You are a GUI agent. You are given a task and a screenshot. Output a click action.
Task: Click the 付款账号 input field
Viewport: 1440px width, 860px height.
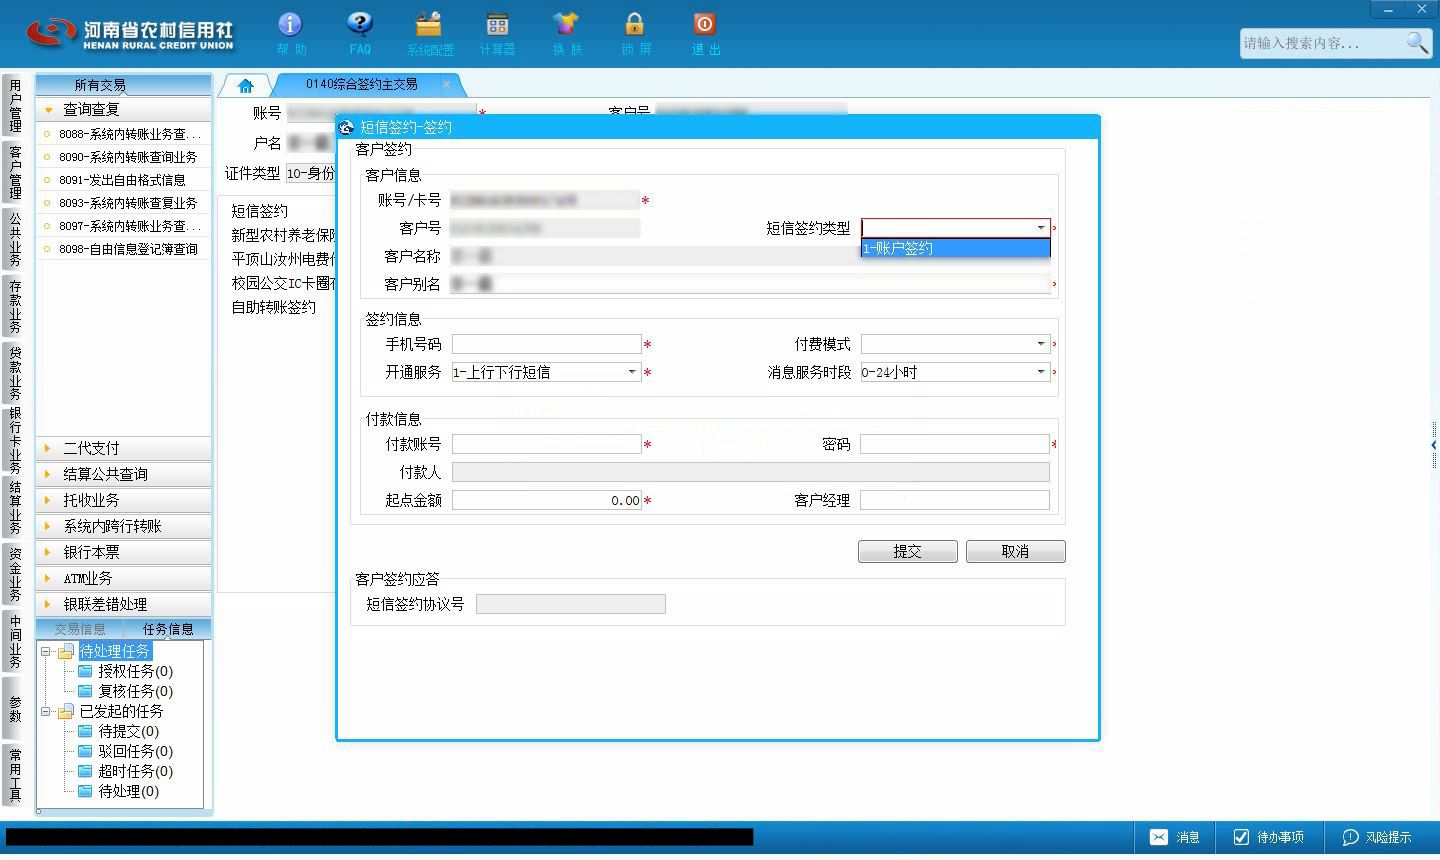tap(546, 444)
